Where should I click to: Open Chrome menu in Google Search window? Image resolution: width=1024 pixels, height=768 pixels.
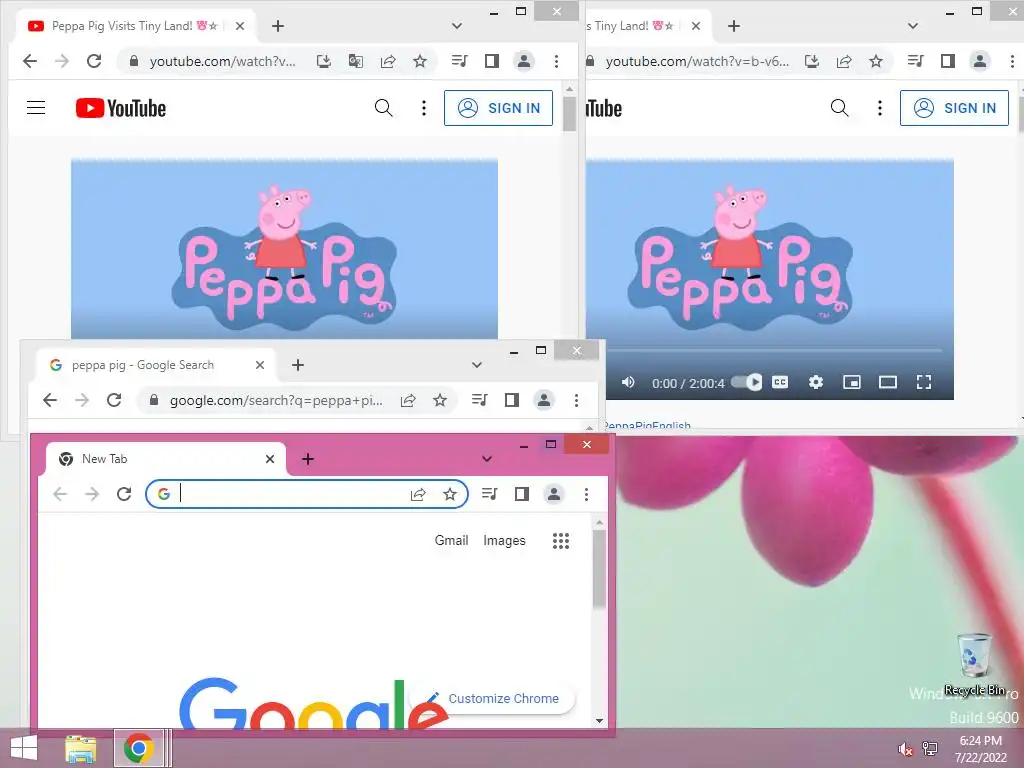576,400
